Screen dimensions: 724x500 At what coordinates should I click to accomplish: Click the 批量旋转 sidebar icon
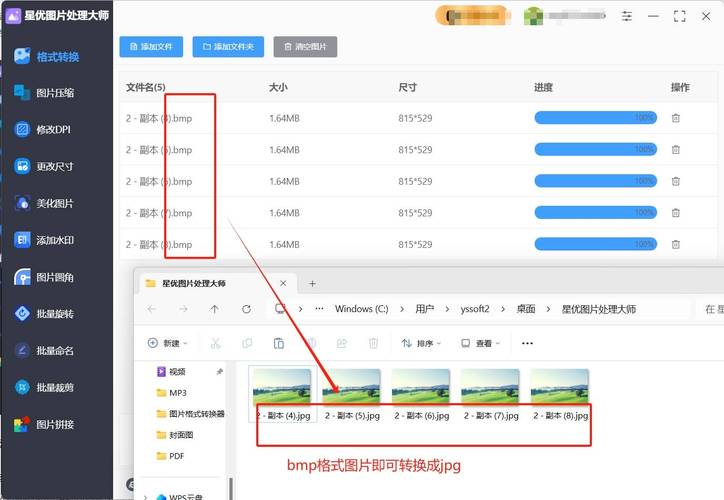22,313
